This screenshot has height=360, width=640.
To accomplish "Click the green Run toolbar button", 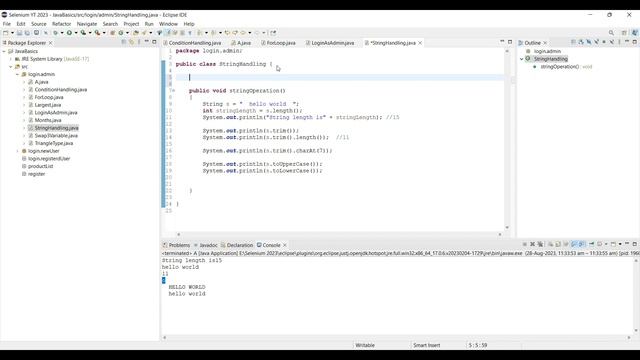I will point(69,33).
